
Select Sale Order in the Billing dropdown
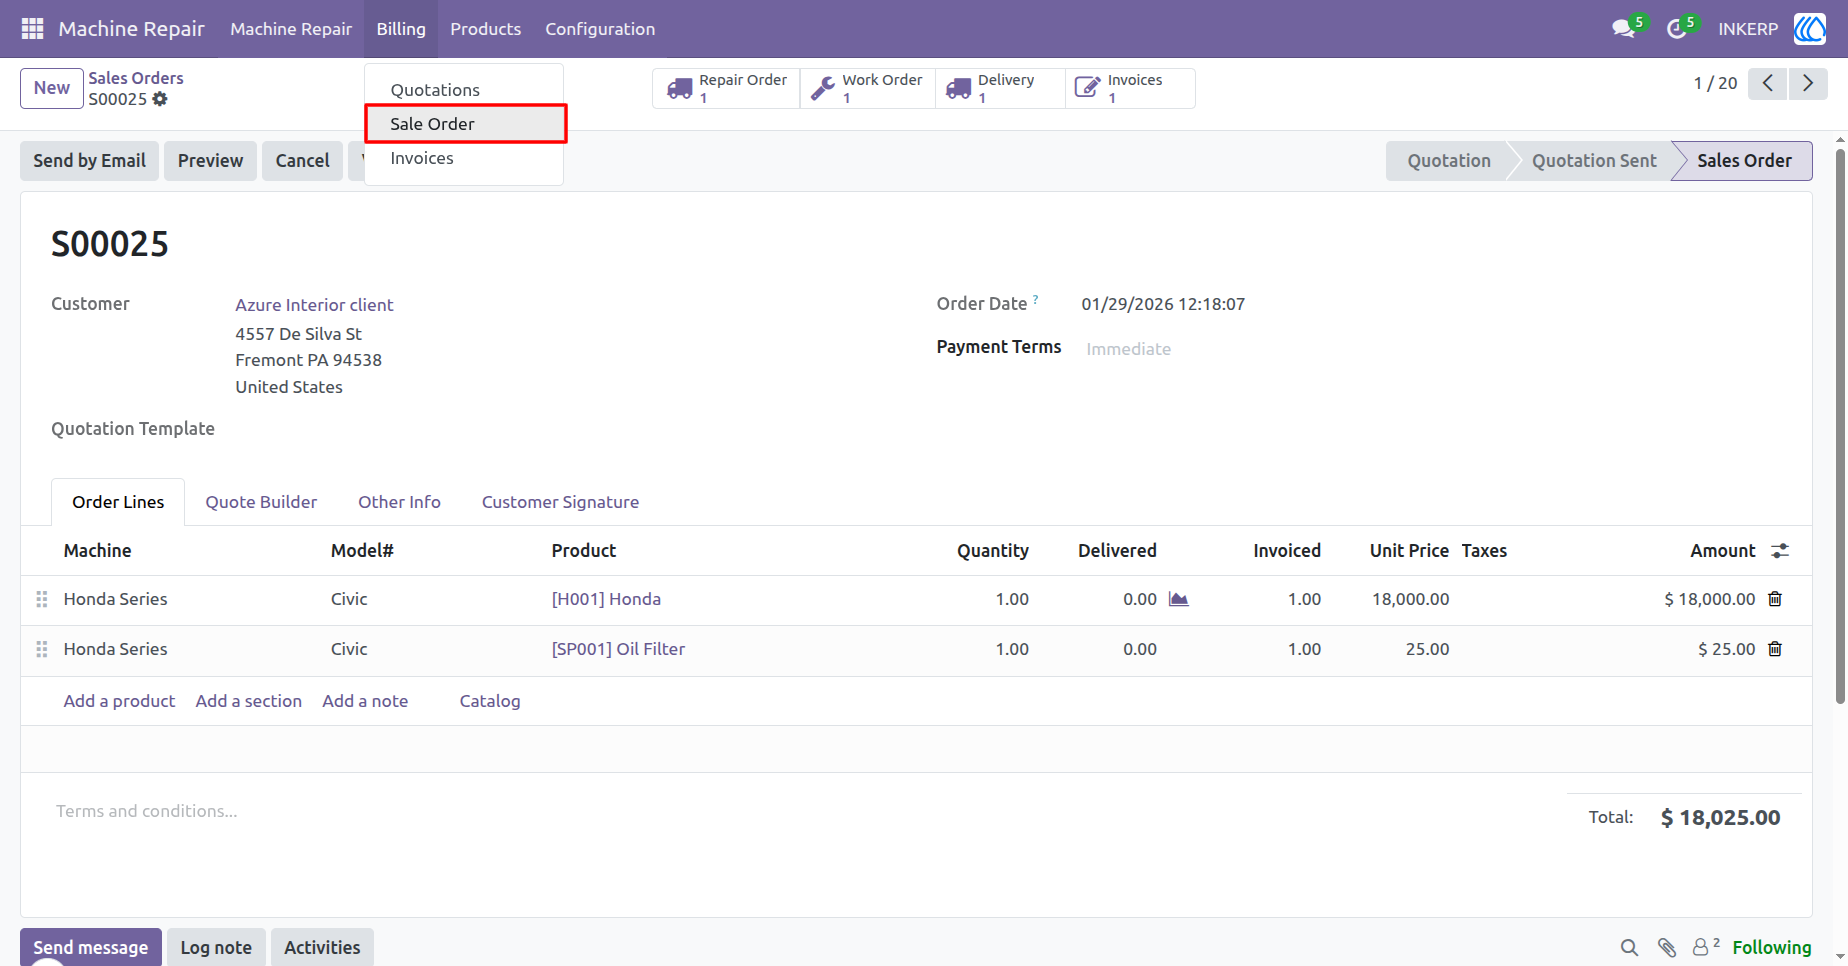(464, 124)
